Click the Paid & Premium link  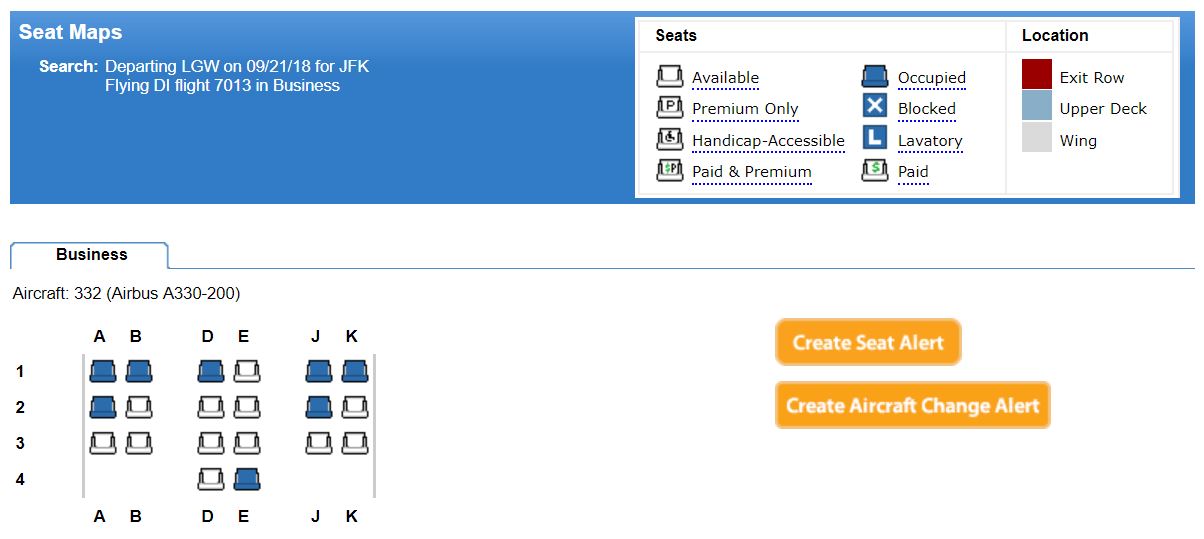(752, 172)
